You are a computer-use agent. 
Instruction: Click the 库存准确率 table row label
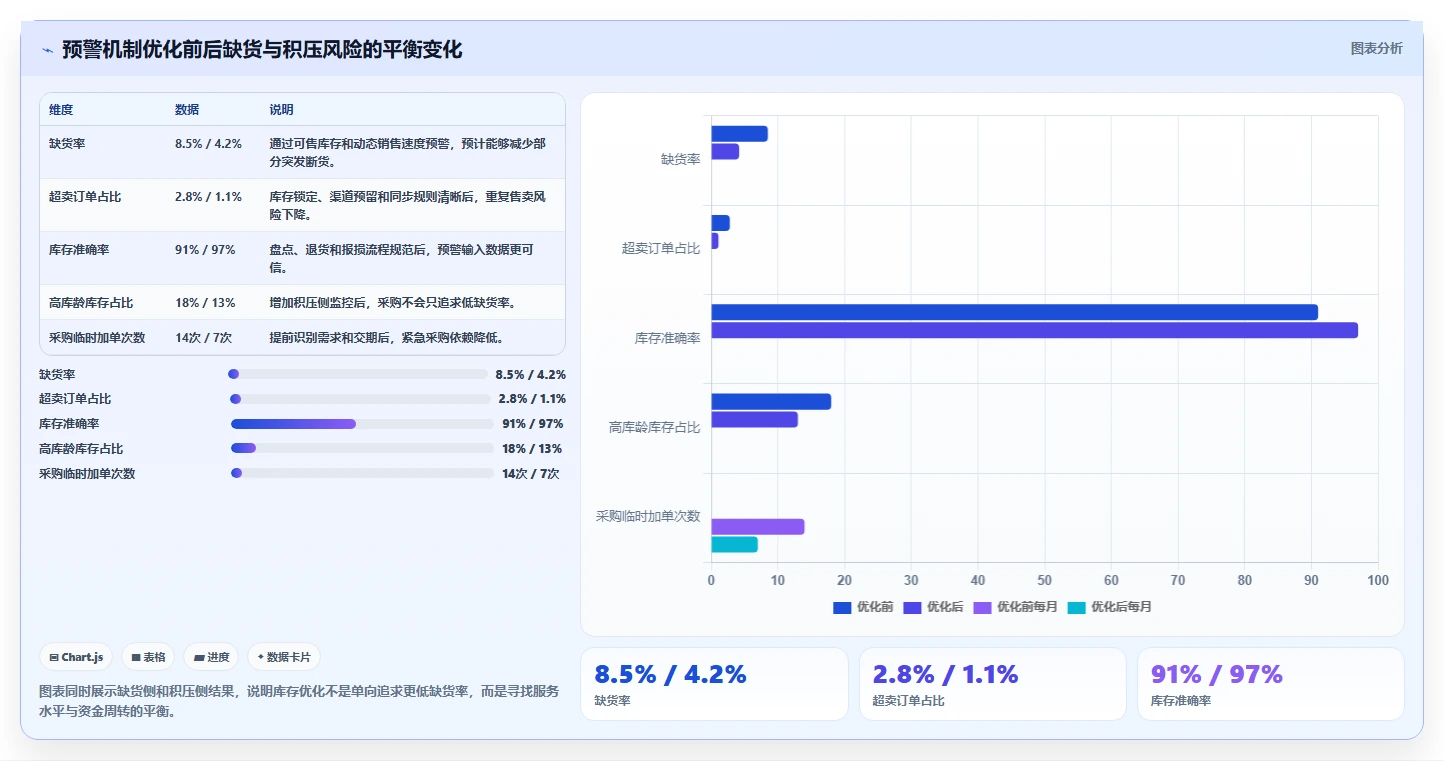79,250
